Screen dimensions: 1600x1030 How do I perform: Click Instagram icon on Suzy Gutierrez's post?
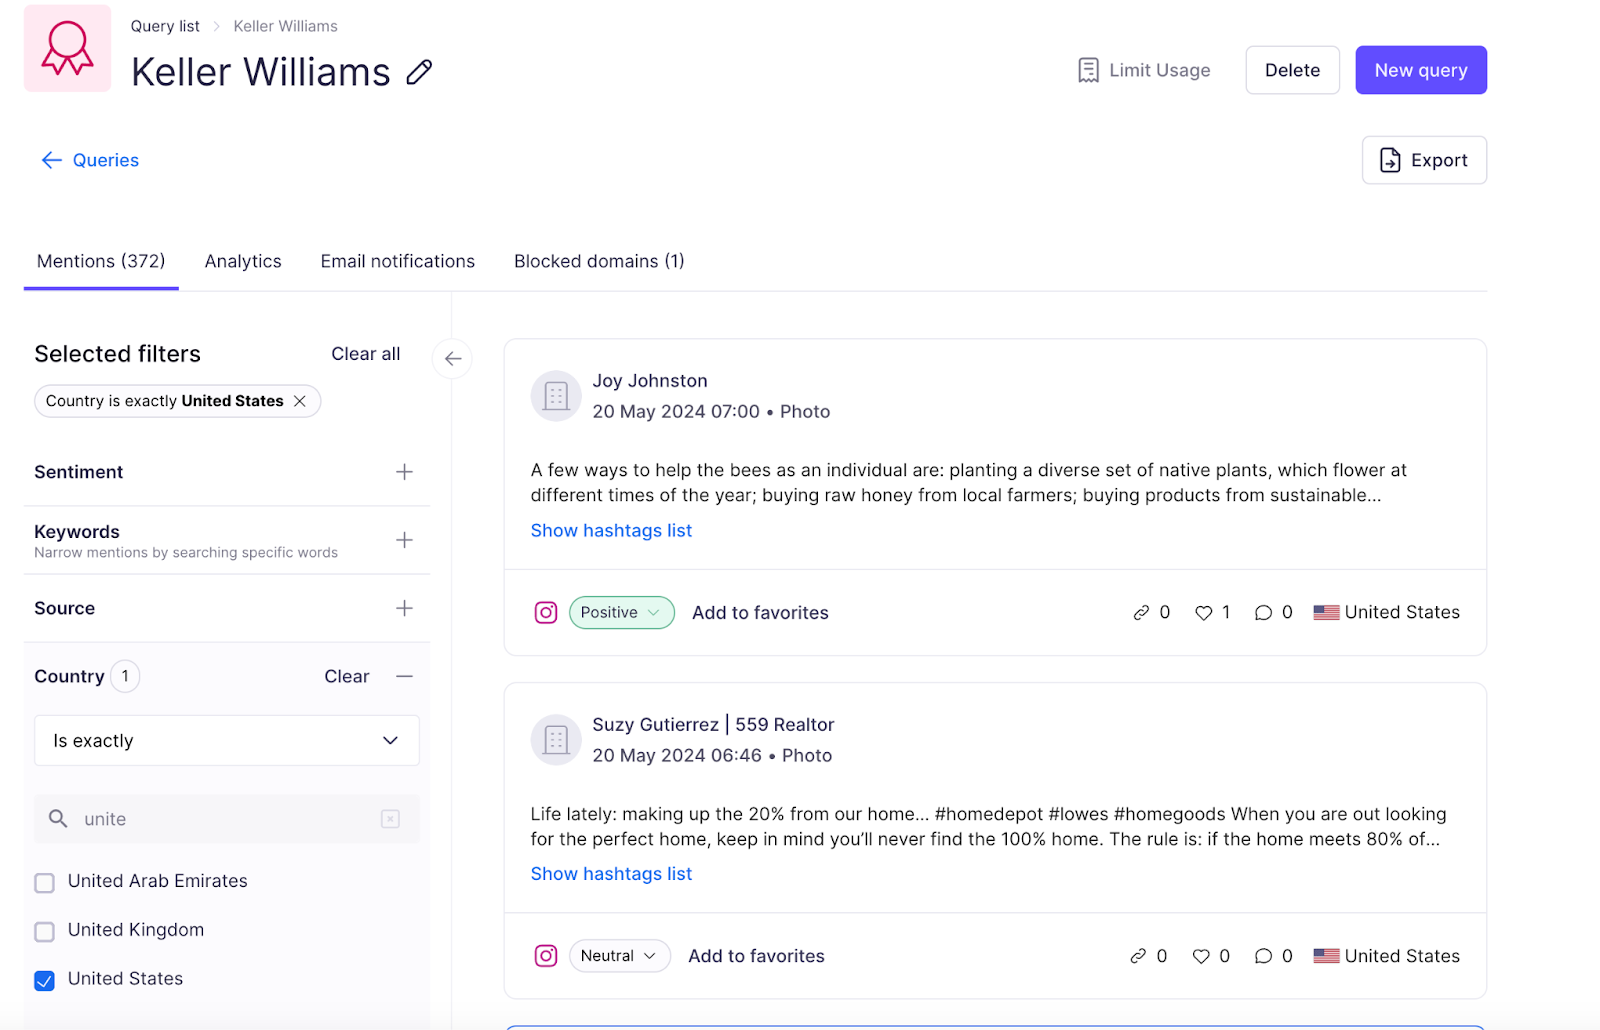click(546, 956)
